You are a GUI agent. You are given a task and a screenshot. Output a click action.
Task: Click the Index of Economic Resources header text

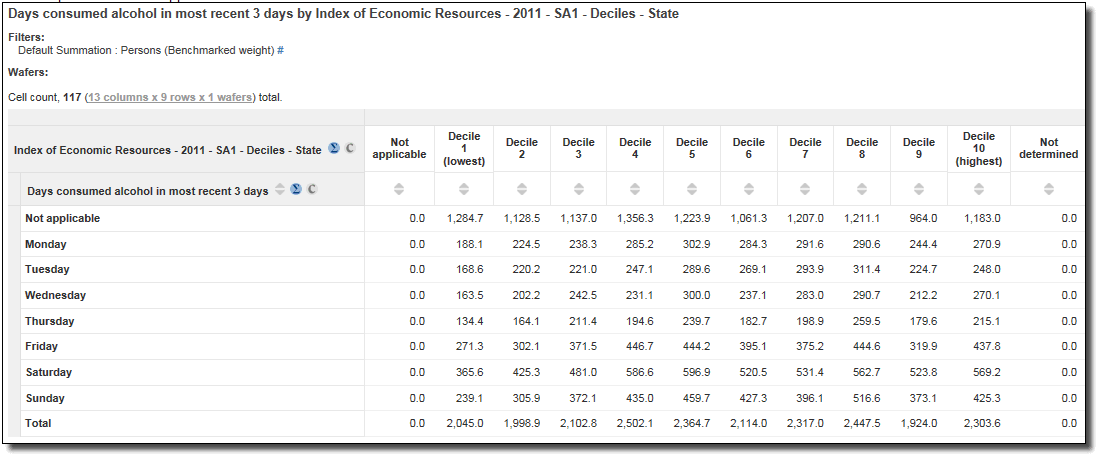(x=167, y=150)
